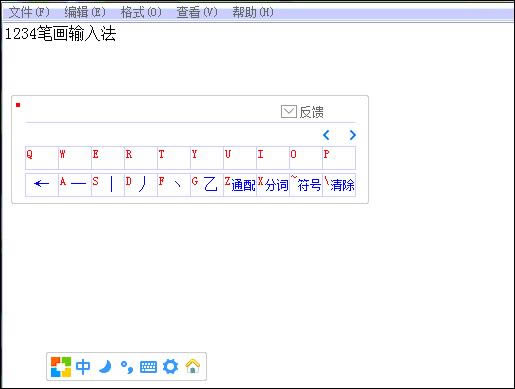Image resolution: width=515 pixels, height=389 pixels.
Task: Open the soft keyboard icon
Action: pyautogui.click(x=148, y=367)
